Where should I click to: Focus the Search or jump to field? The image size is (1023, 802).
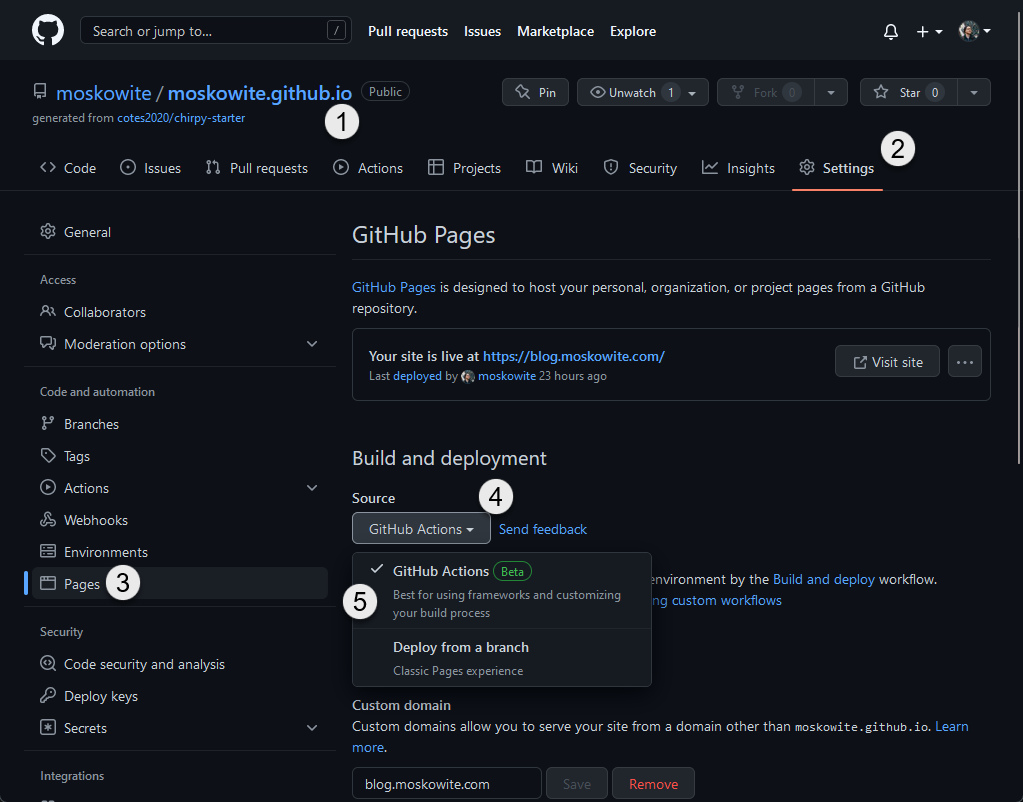216,31
